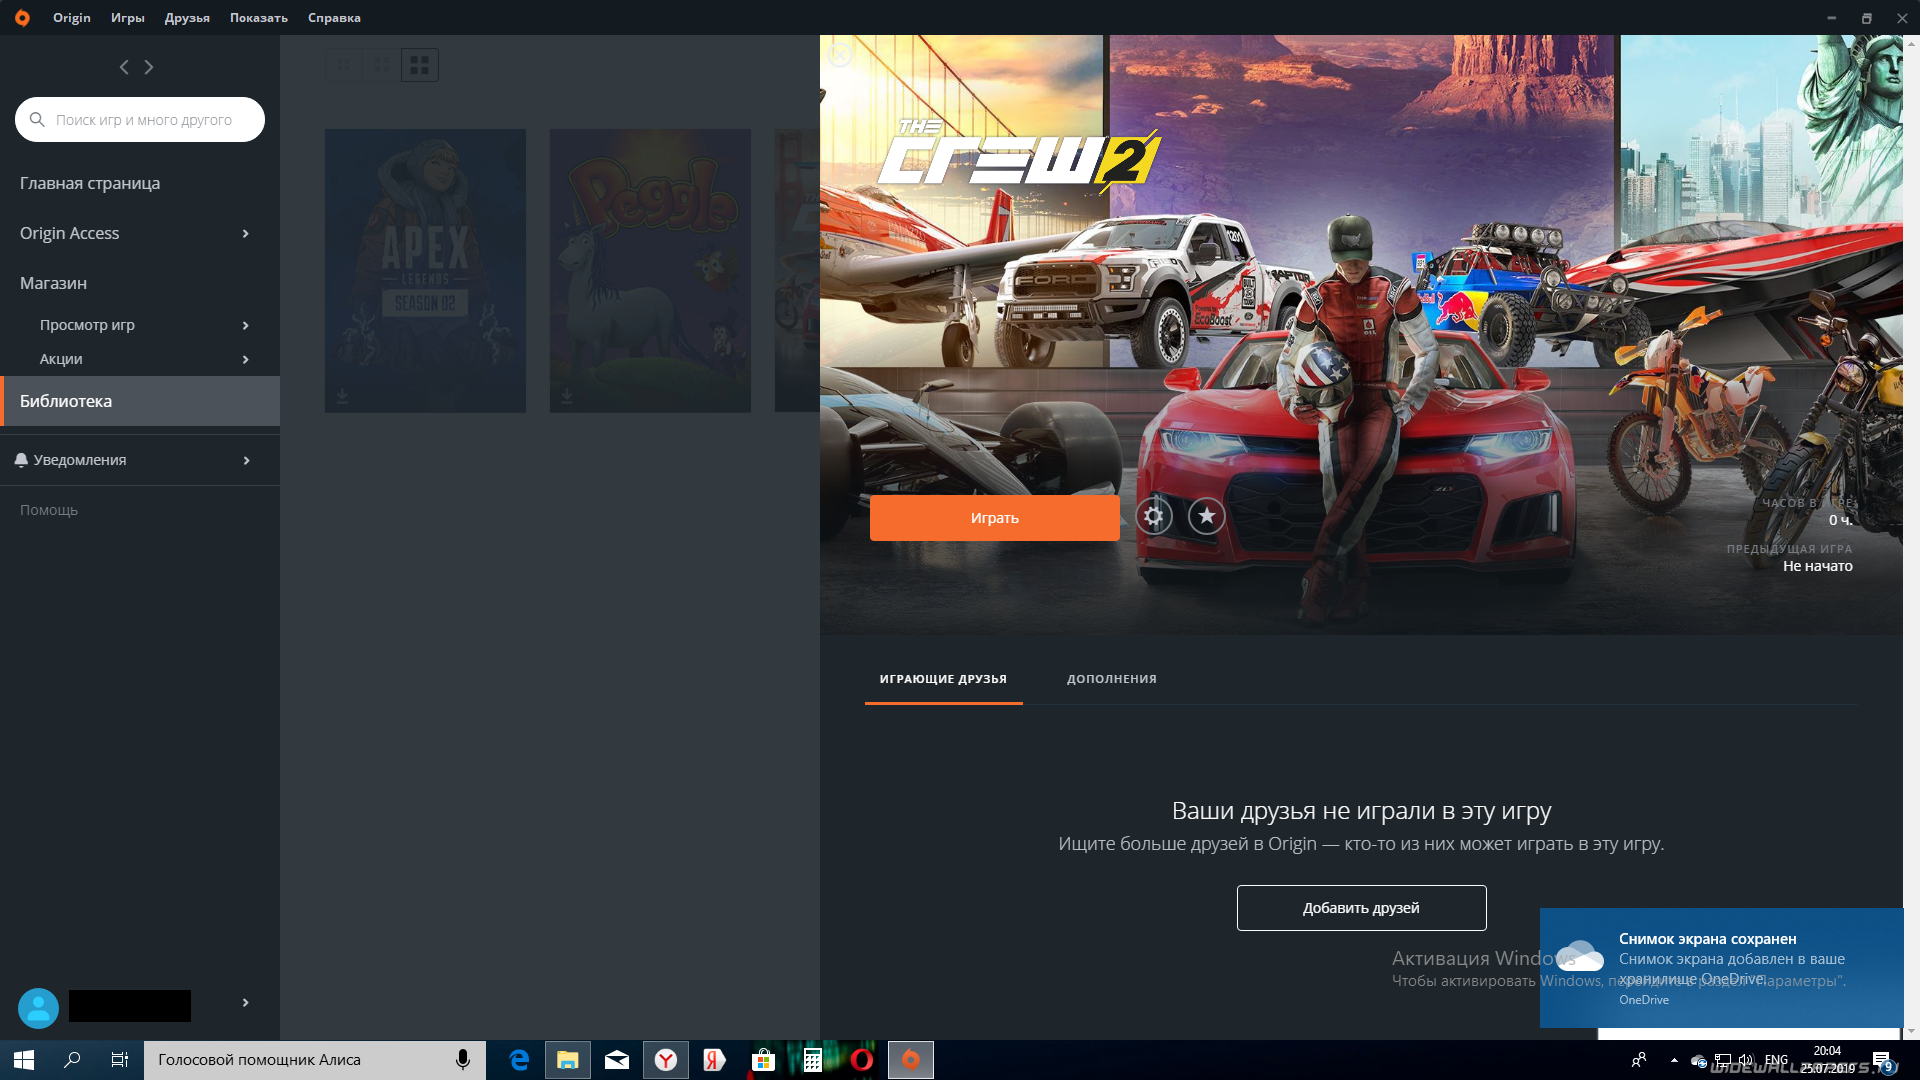The width and height of the screenshot is (1920, 1080).
Task: Open File Explorer from taskbar
Action: coord(568,1060)
